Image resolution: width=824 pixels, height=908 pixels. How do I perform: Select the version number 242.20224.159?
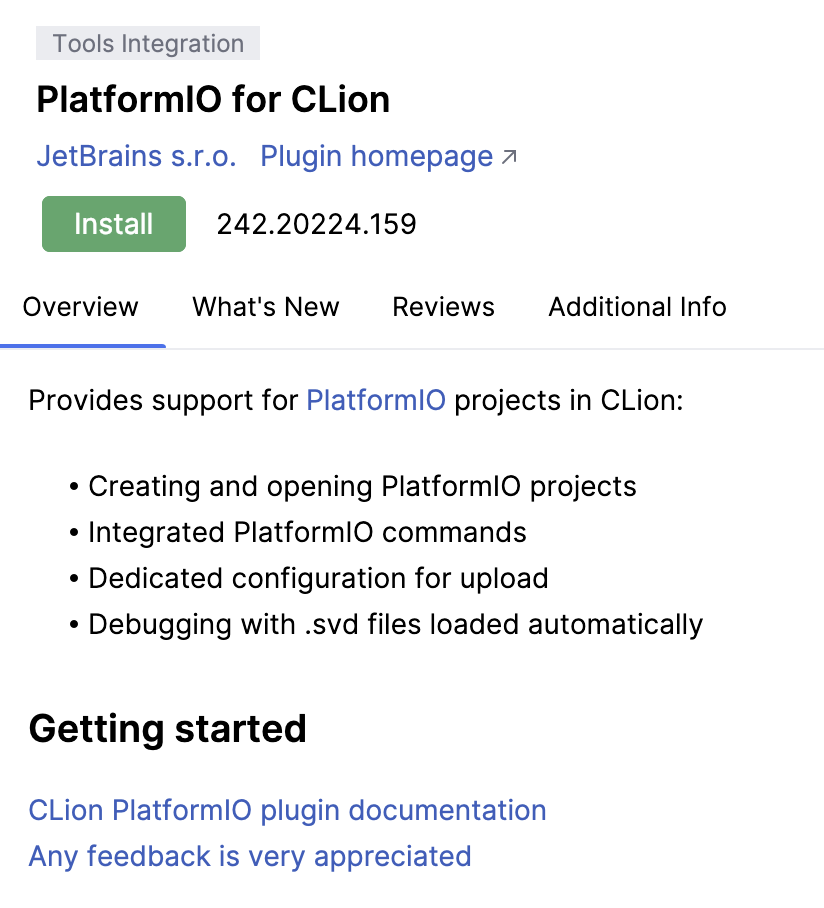[x=316, y=224]
